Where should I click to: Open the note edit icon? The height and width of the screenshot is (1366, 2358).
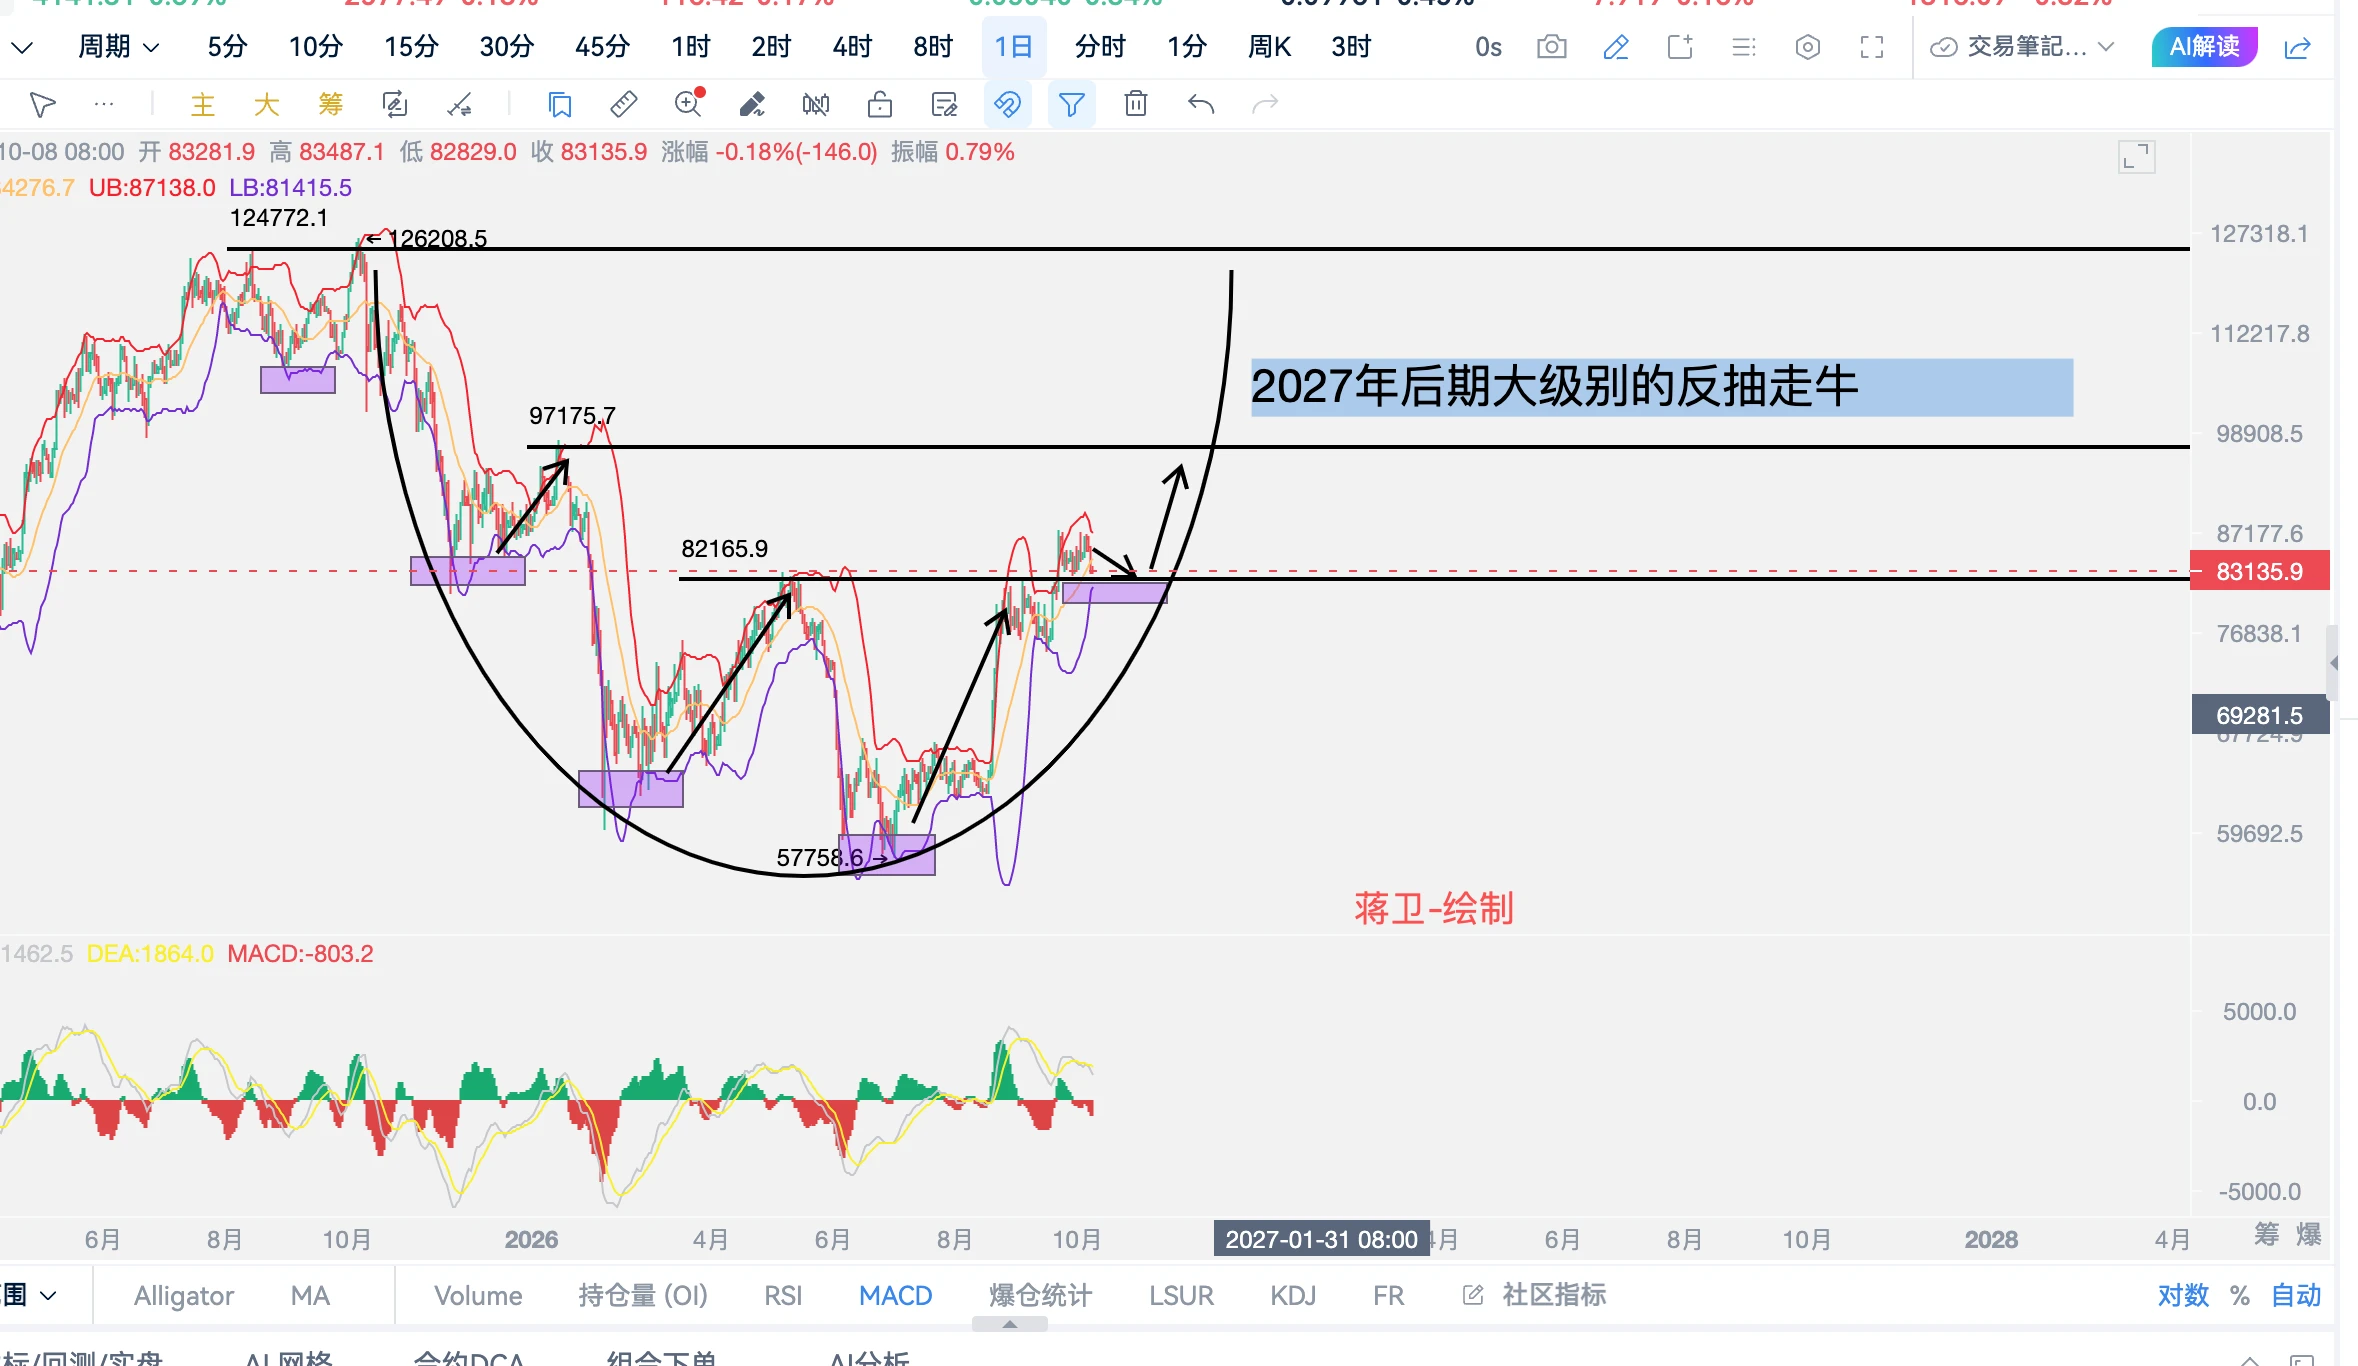point(944,104)
